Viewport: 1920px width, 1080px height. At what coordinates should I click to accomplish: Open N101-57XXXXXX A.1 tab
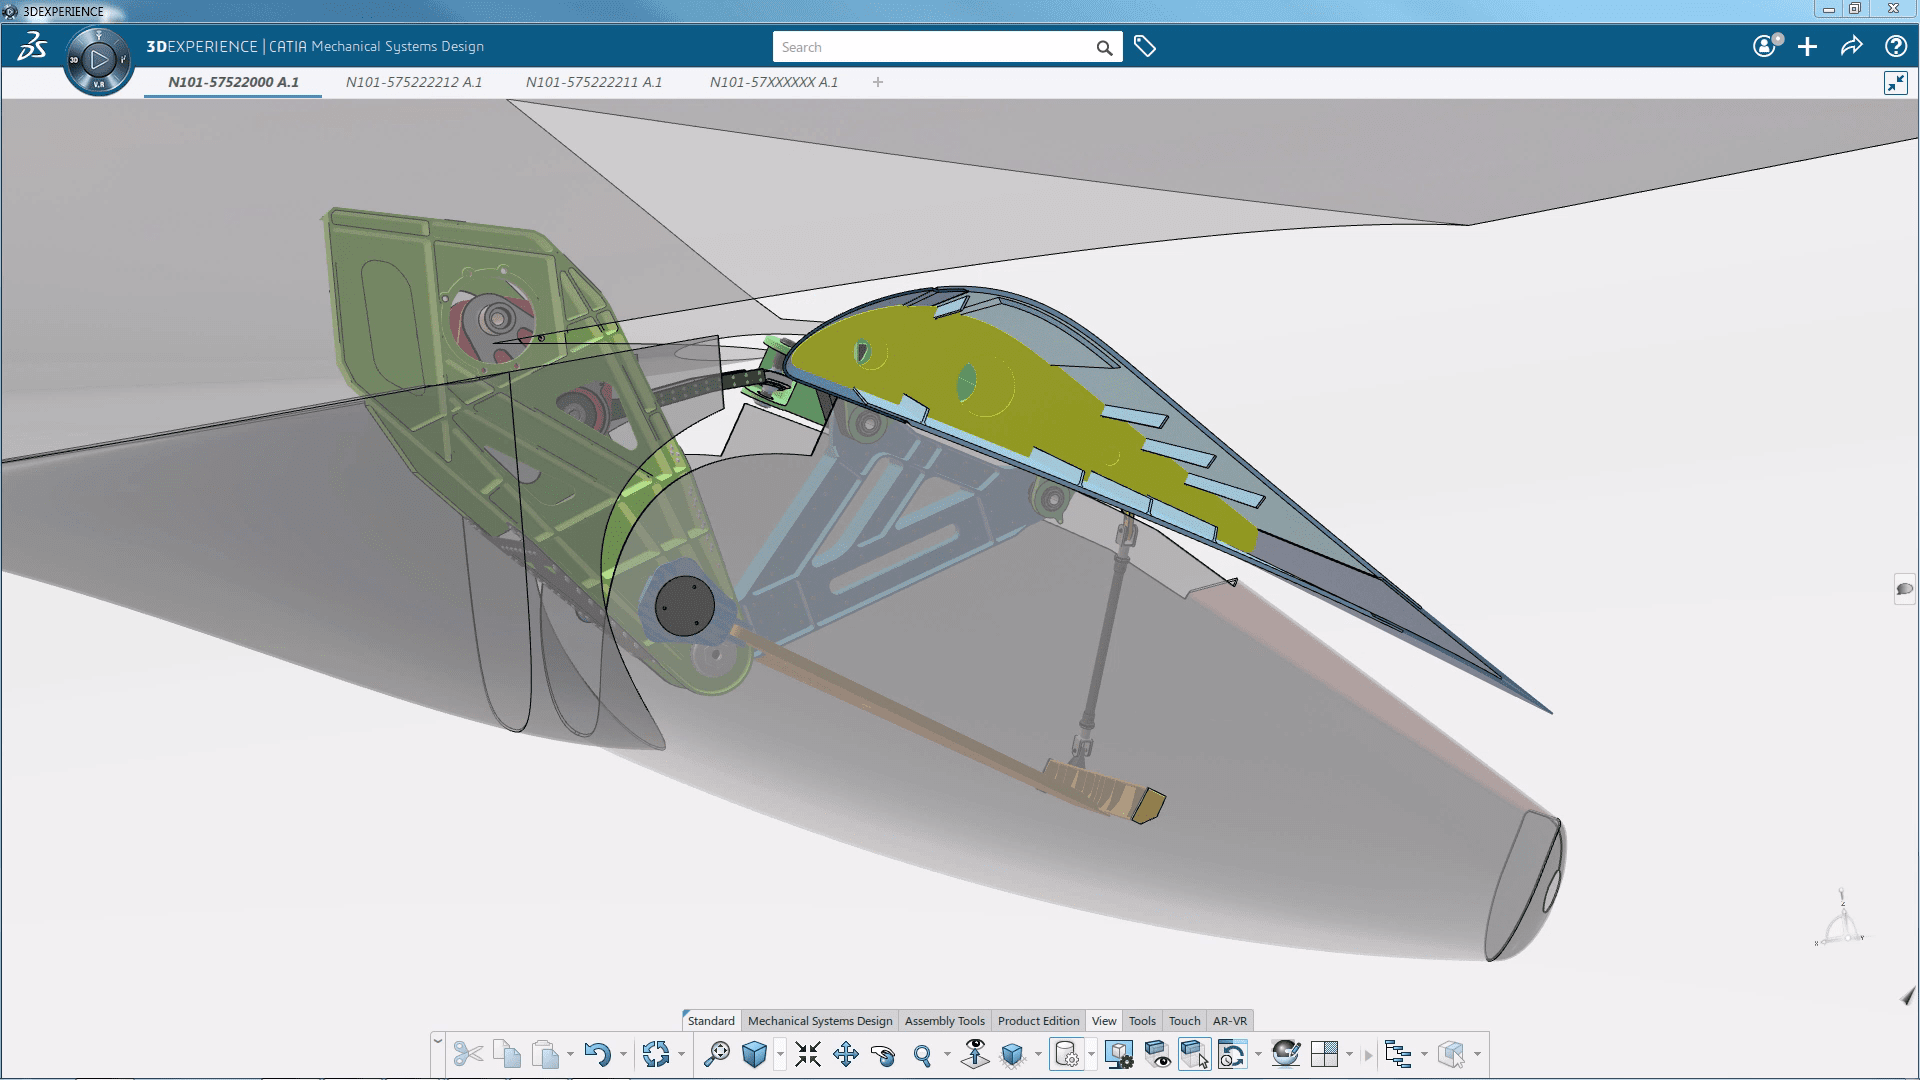[773, 82]
